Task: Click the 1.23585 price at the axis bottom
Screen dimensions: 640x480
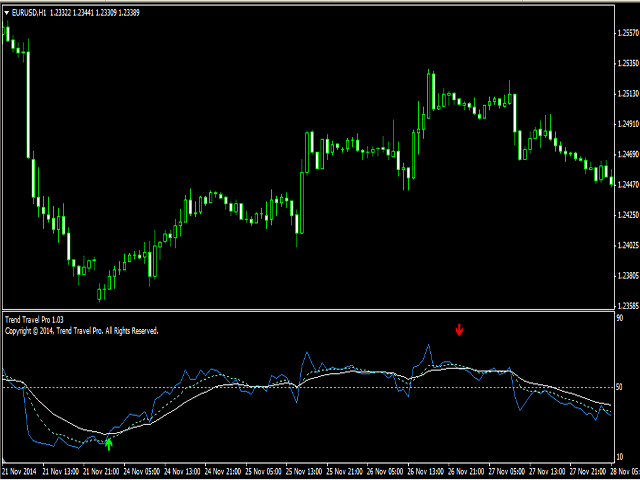Action: coord(627,306)
